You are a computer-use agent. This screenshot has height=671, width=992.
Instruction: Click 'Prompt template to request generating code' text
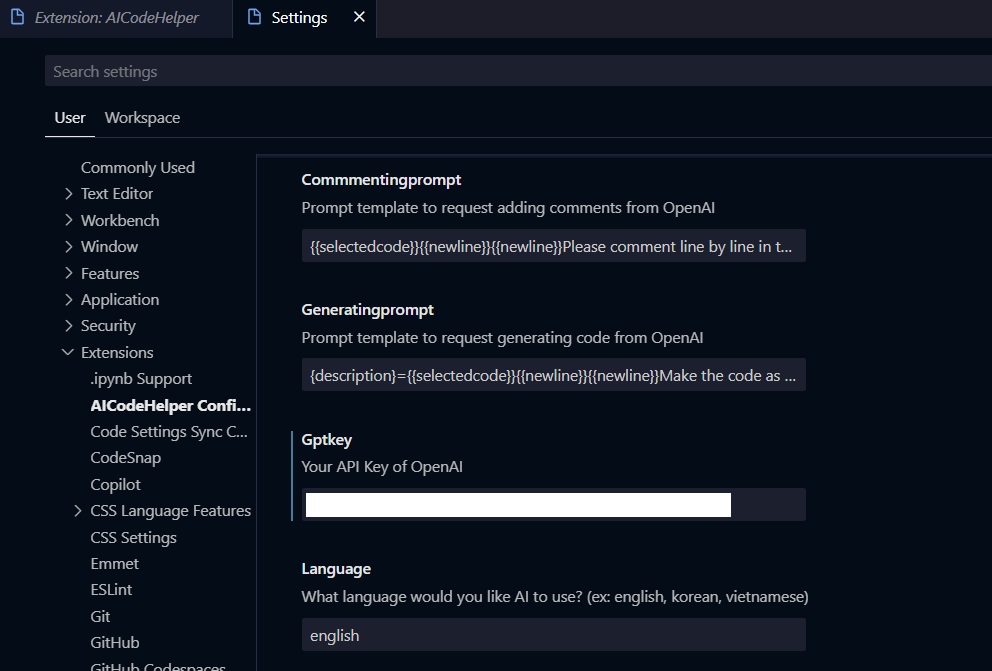point(502,338)
